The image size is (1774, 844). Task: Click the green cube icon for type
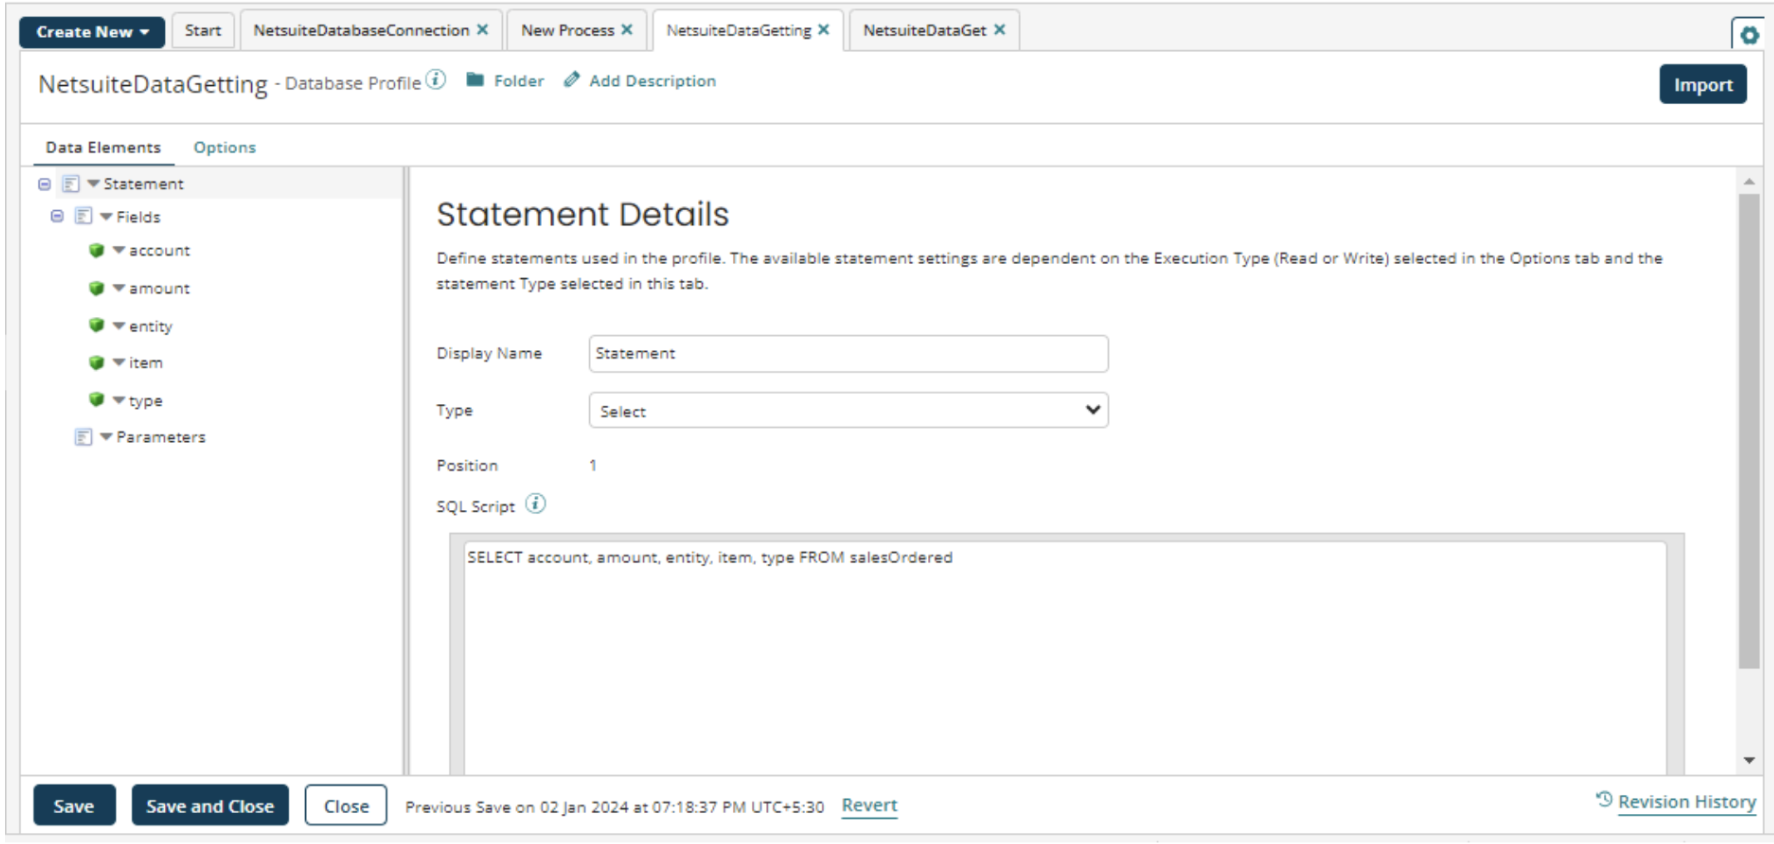pyautogui.click(x=96, y=399)
